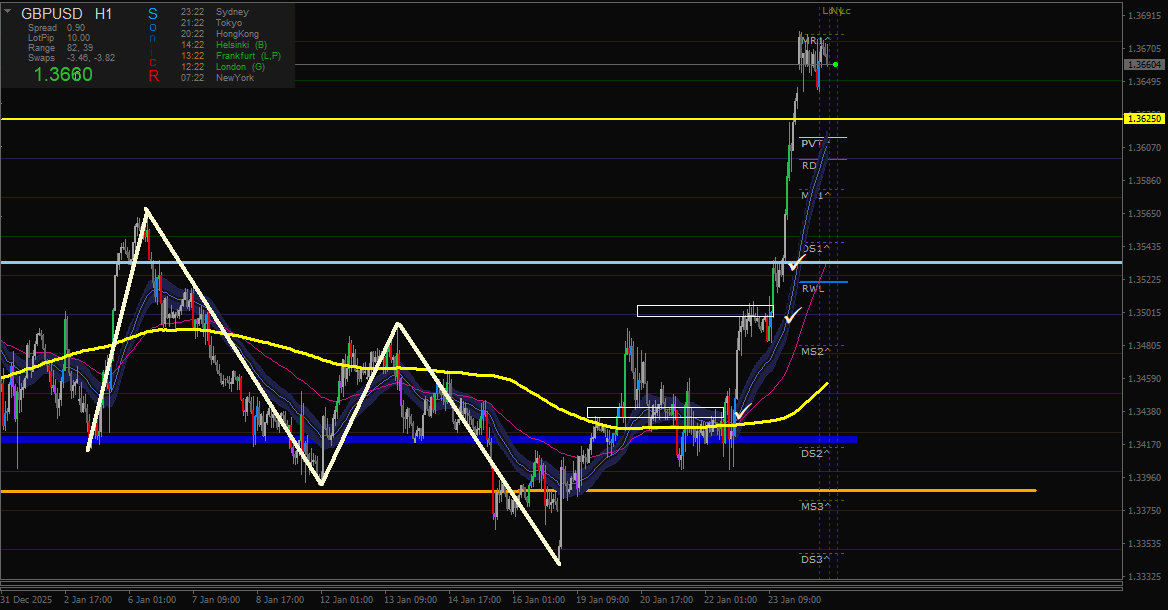
Task: Click 1.34170 on the price scale
Action: pyautogui.click(x=1145, y=445)
